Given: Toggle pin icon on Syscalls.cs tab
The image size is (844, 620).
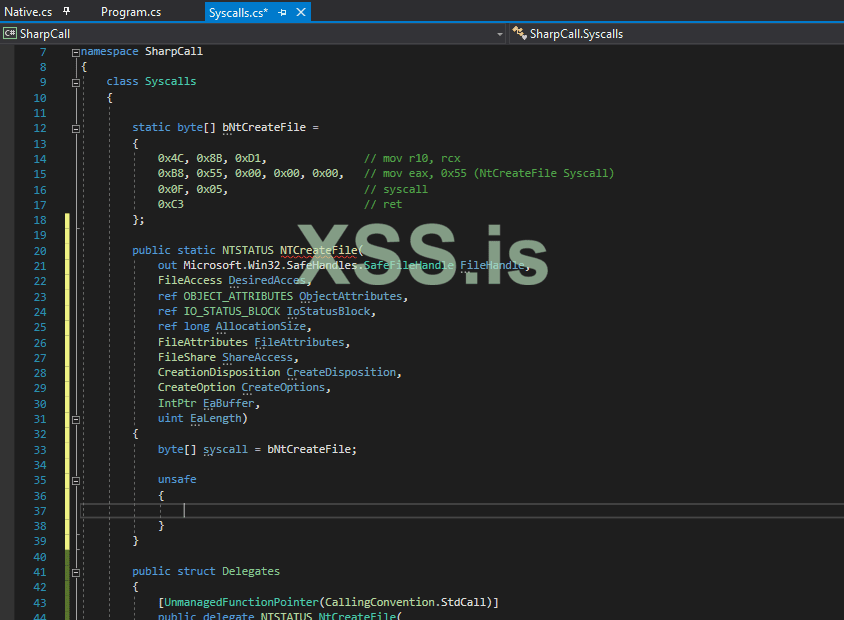Looking at the screenshot, I should pyautogui.click(x=283, y=12).
